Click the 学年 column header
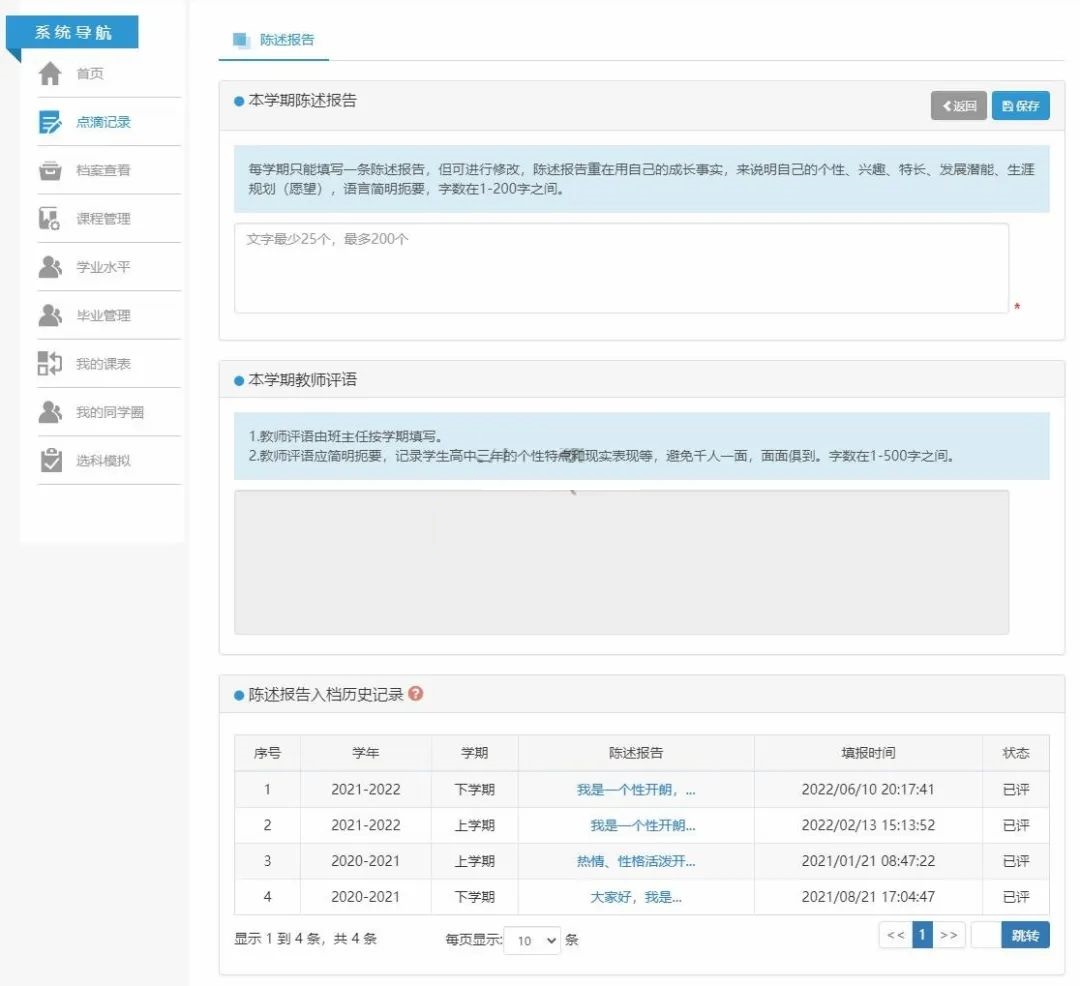This screenshot has height=986, width=1080. click(x=366, y=753)
